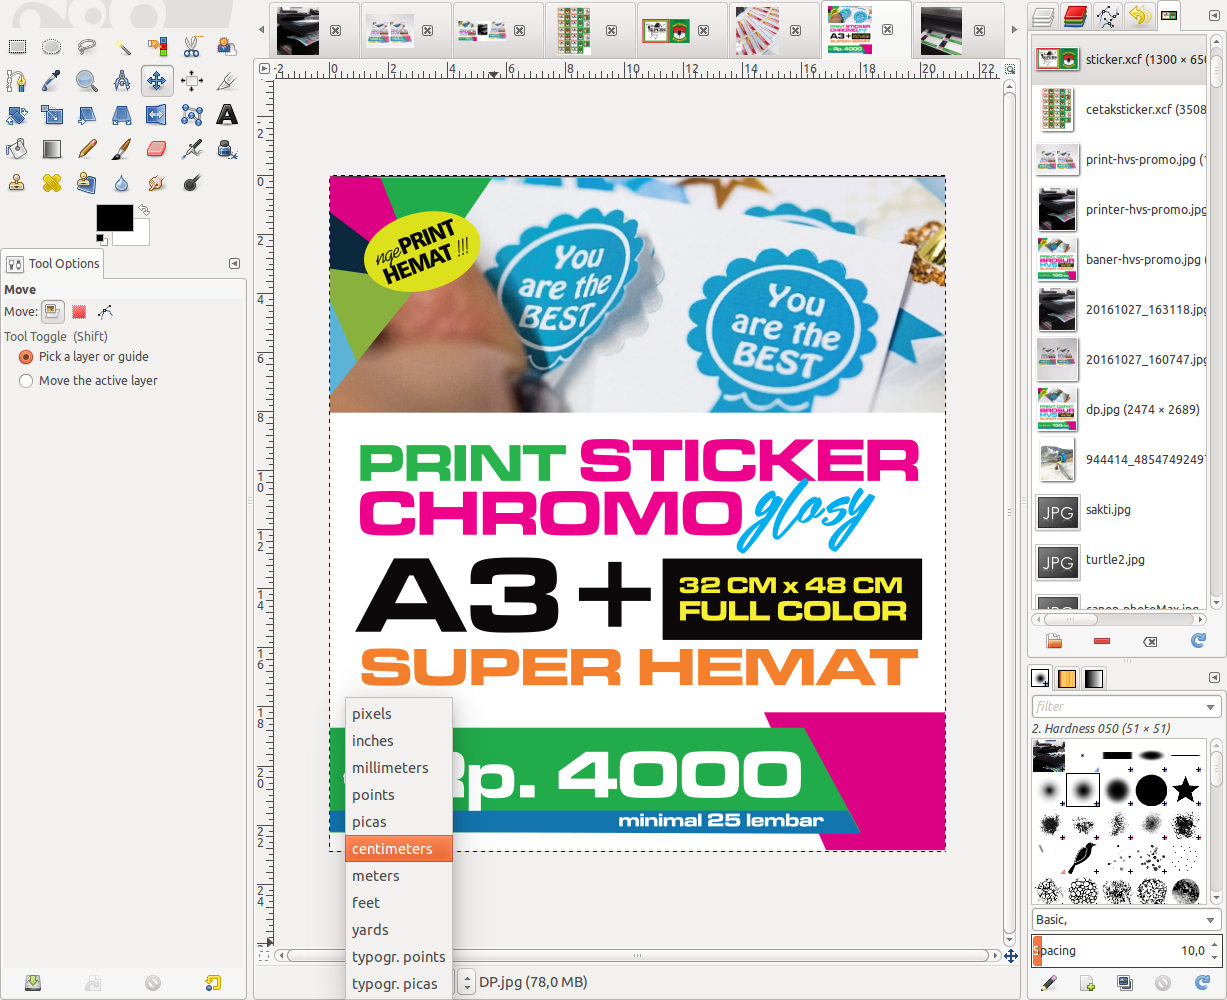Viewport: 1227px width, 1000px height.
Task: Select the Text tool
Action: pos(226,115)
